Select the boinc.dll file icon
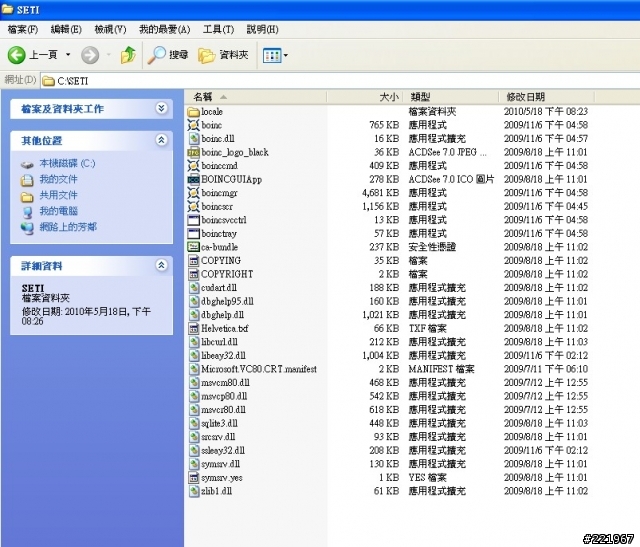640x547 pixels. (193, 139)
